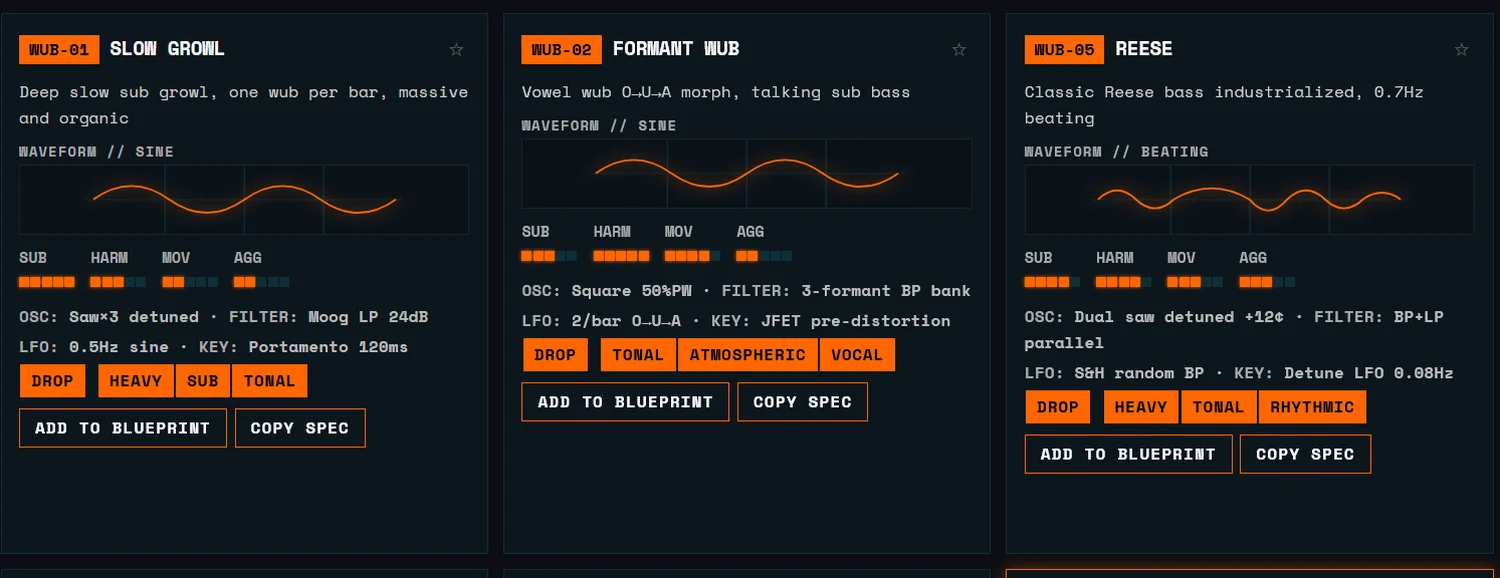Click DROP tag on SLOW GROWL card
This screenshot has width=1500, height=578.
coord(53,381)
